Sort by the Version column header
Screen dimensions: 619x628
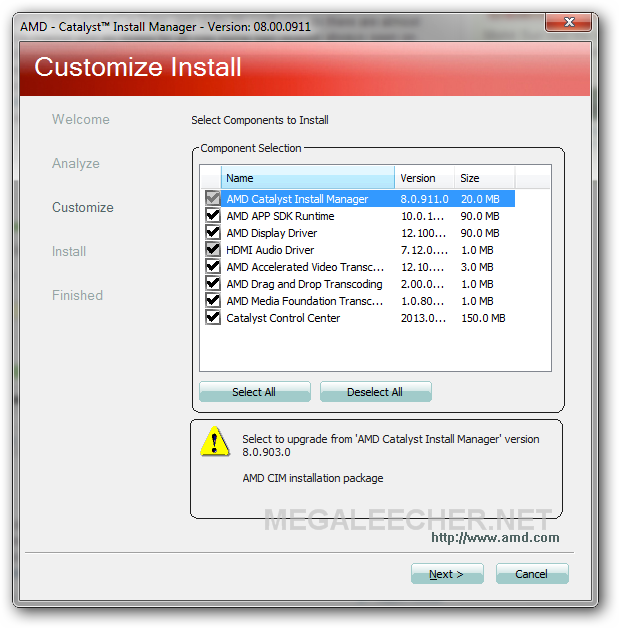[424, 178]
